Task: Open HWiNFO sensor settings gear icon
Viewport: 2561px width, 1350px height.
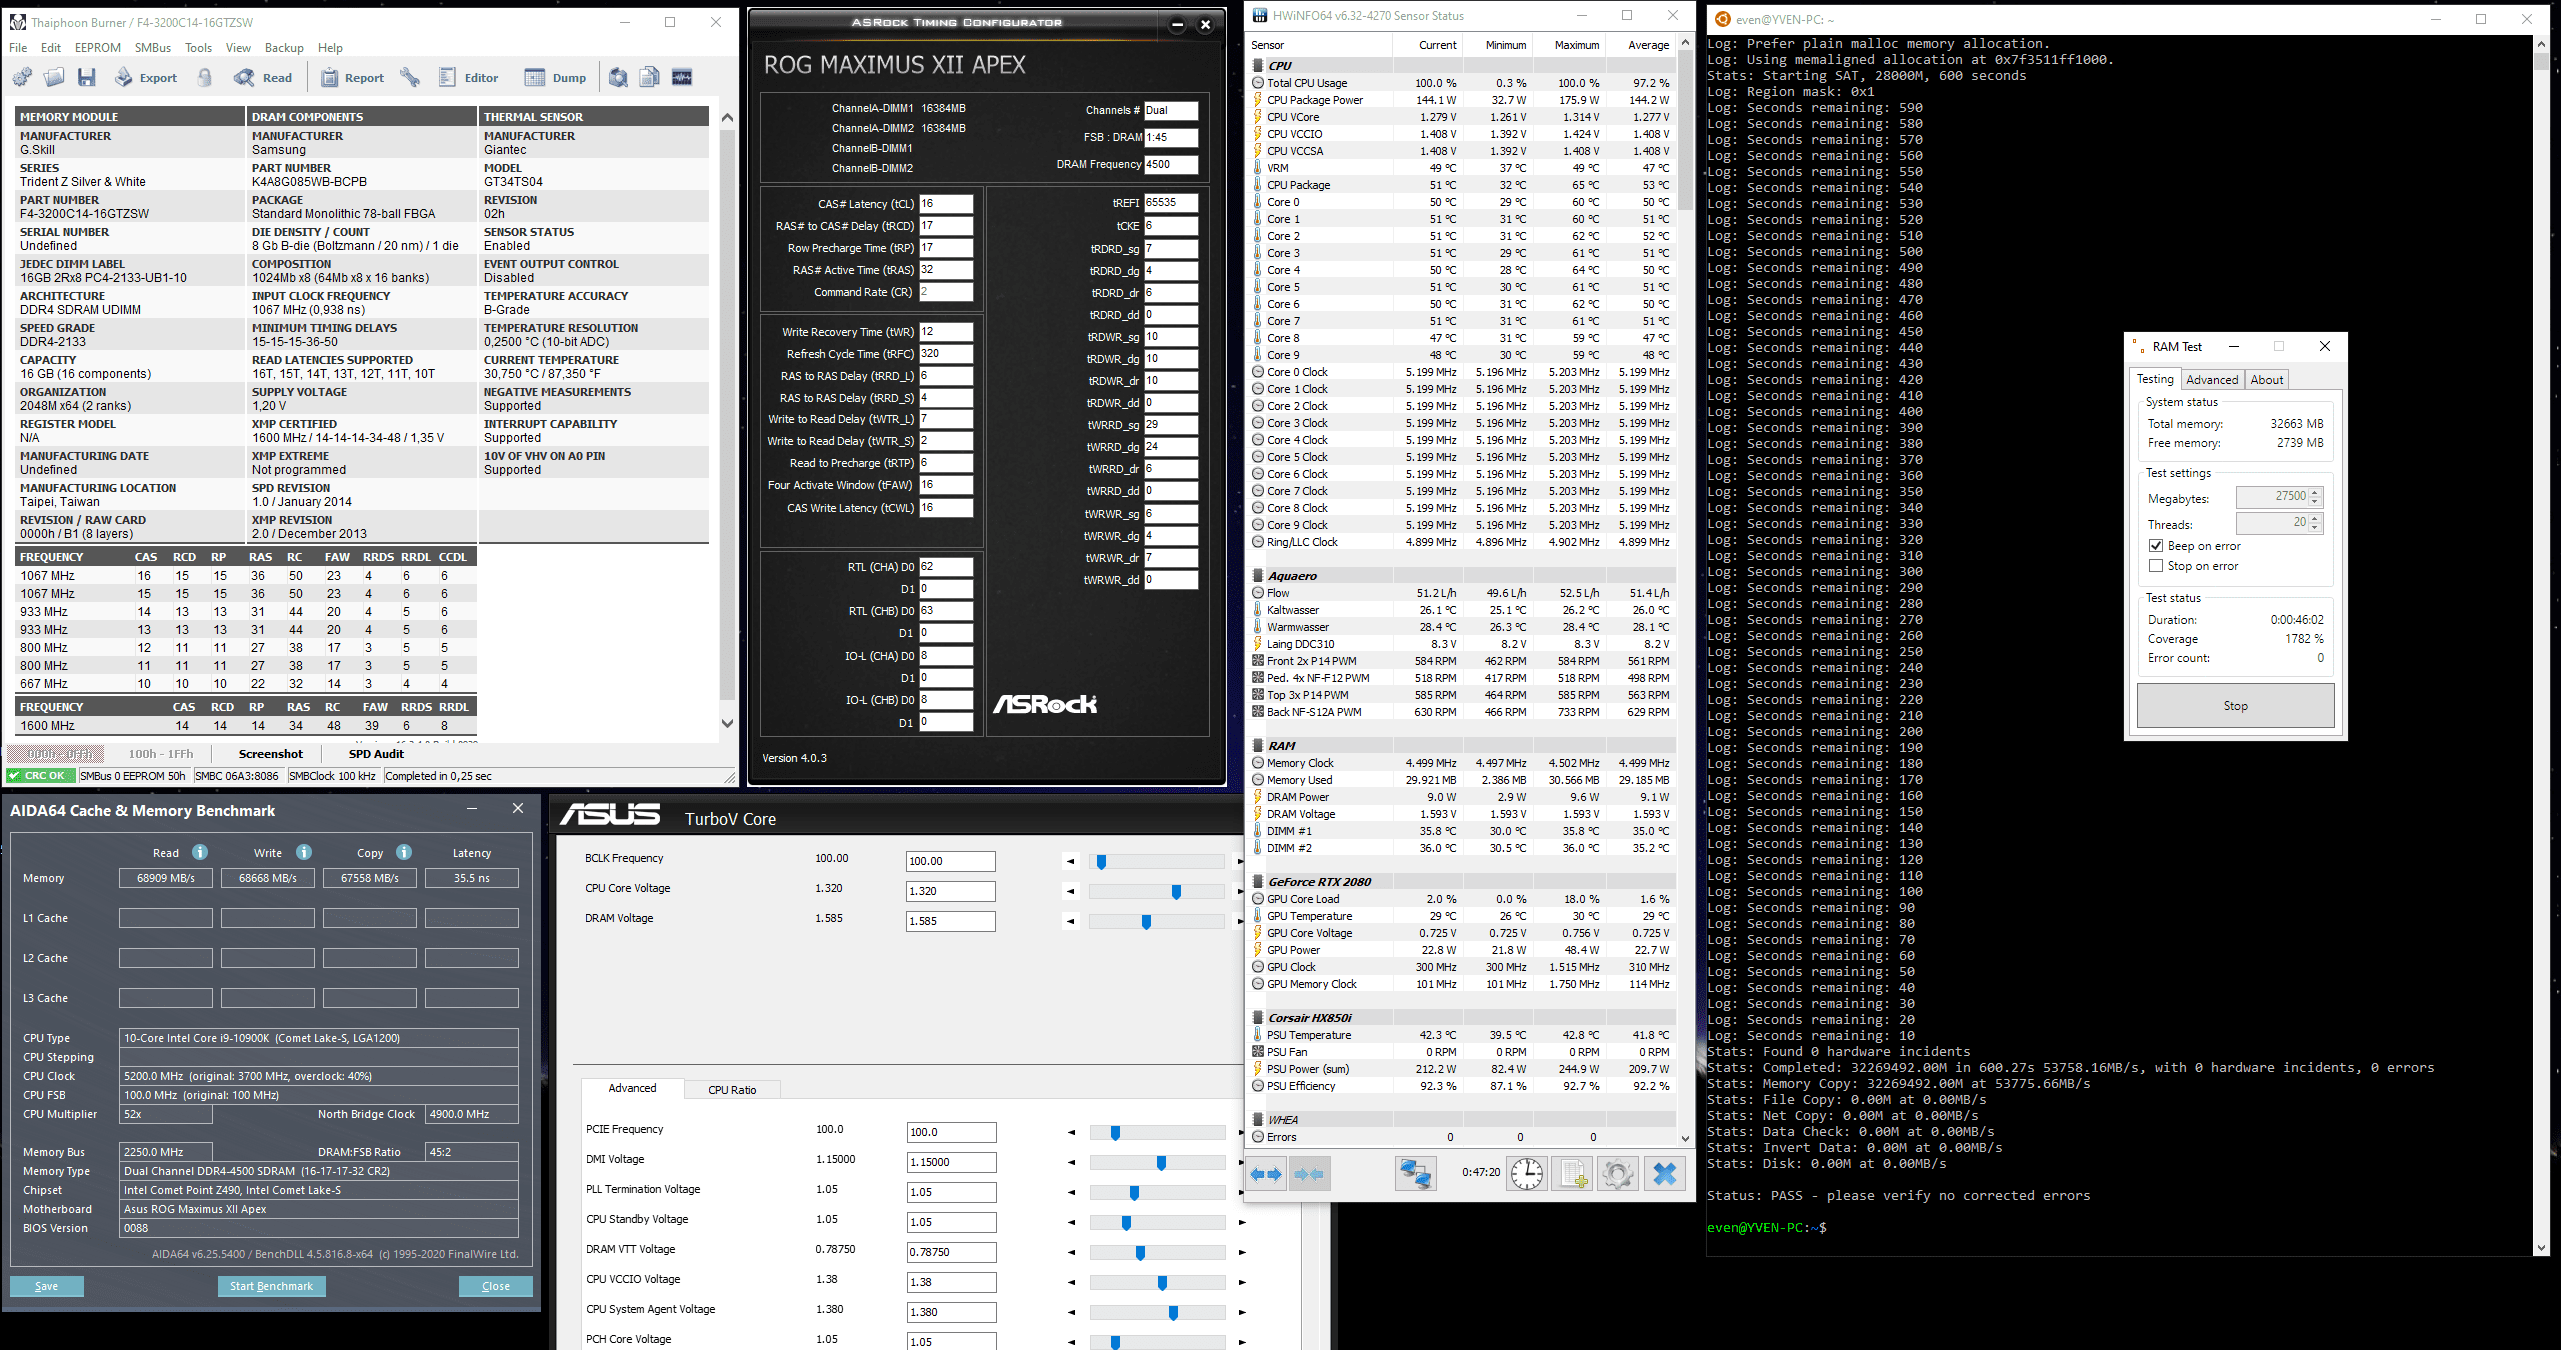Action: pos(1618,1174)
